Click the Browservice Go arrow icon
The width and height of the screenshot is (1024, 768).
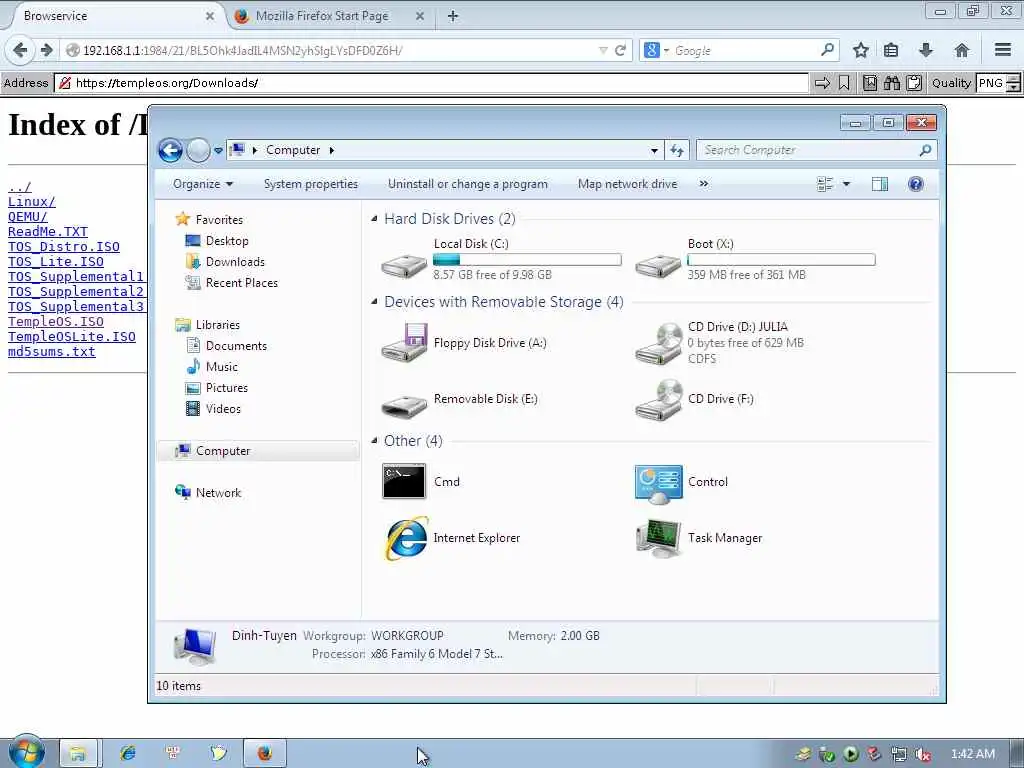click(822, 83)
